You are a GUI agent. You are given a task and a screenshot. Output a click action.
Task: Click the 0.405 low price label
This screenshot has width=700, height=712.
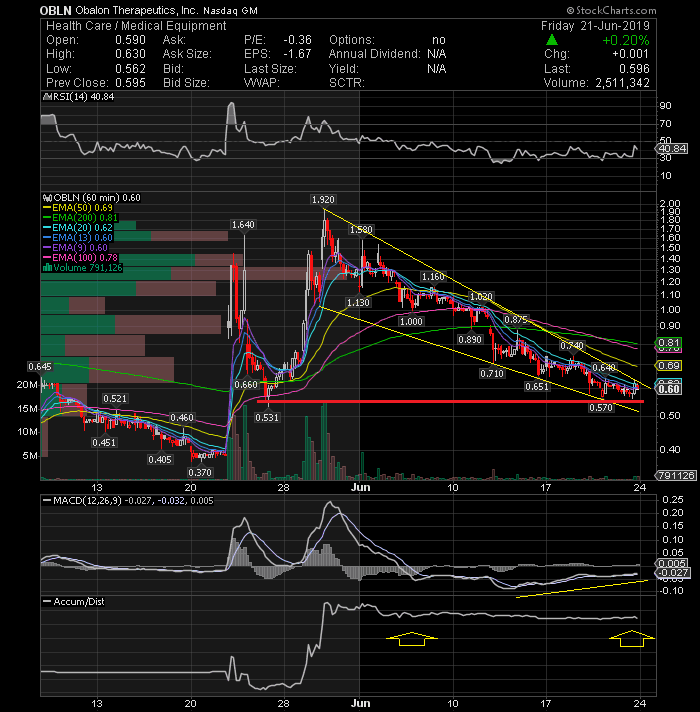point(160,460)
